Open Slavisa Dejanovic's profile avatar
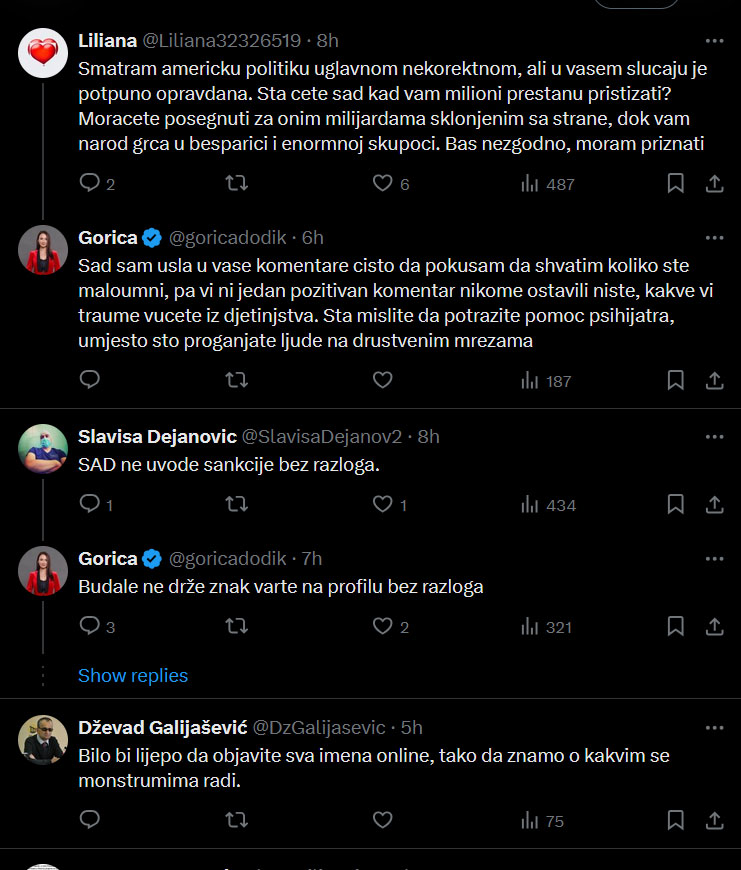The width and height of the screenshot is (741, 870). 43,449
